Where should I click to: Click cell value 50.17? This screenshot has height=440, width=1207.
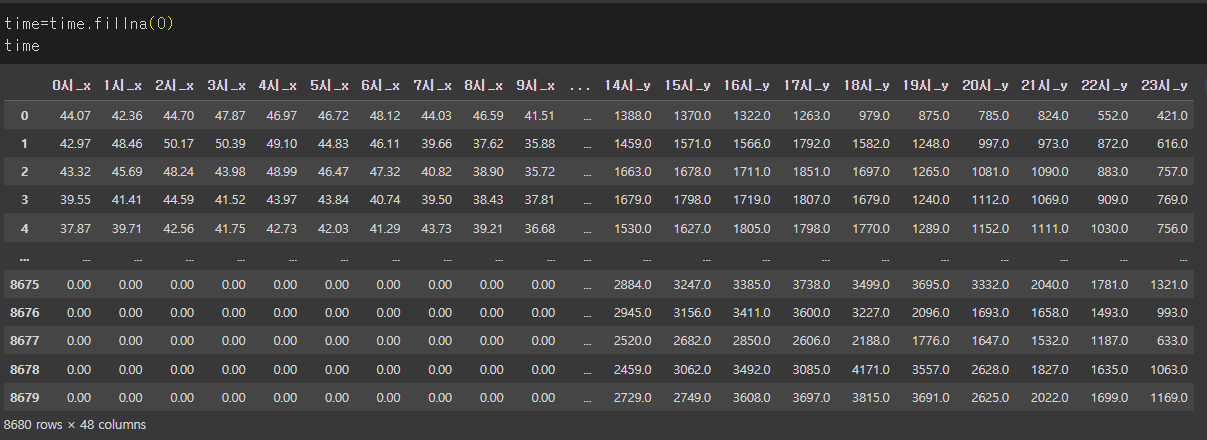pyautogui.click(x=178, y=144)
